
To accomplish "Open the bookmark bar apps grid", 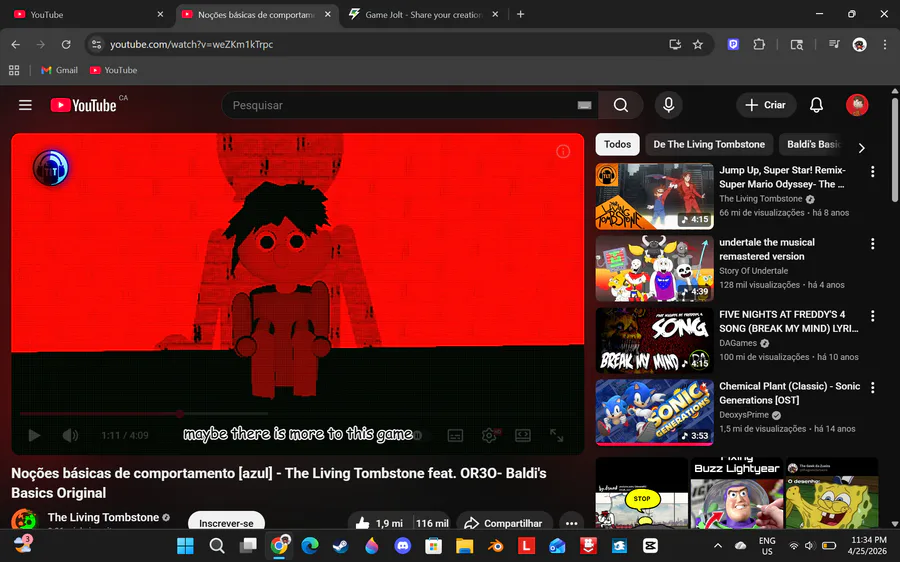I will [14, 70].
